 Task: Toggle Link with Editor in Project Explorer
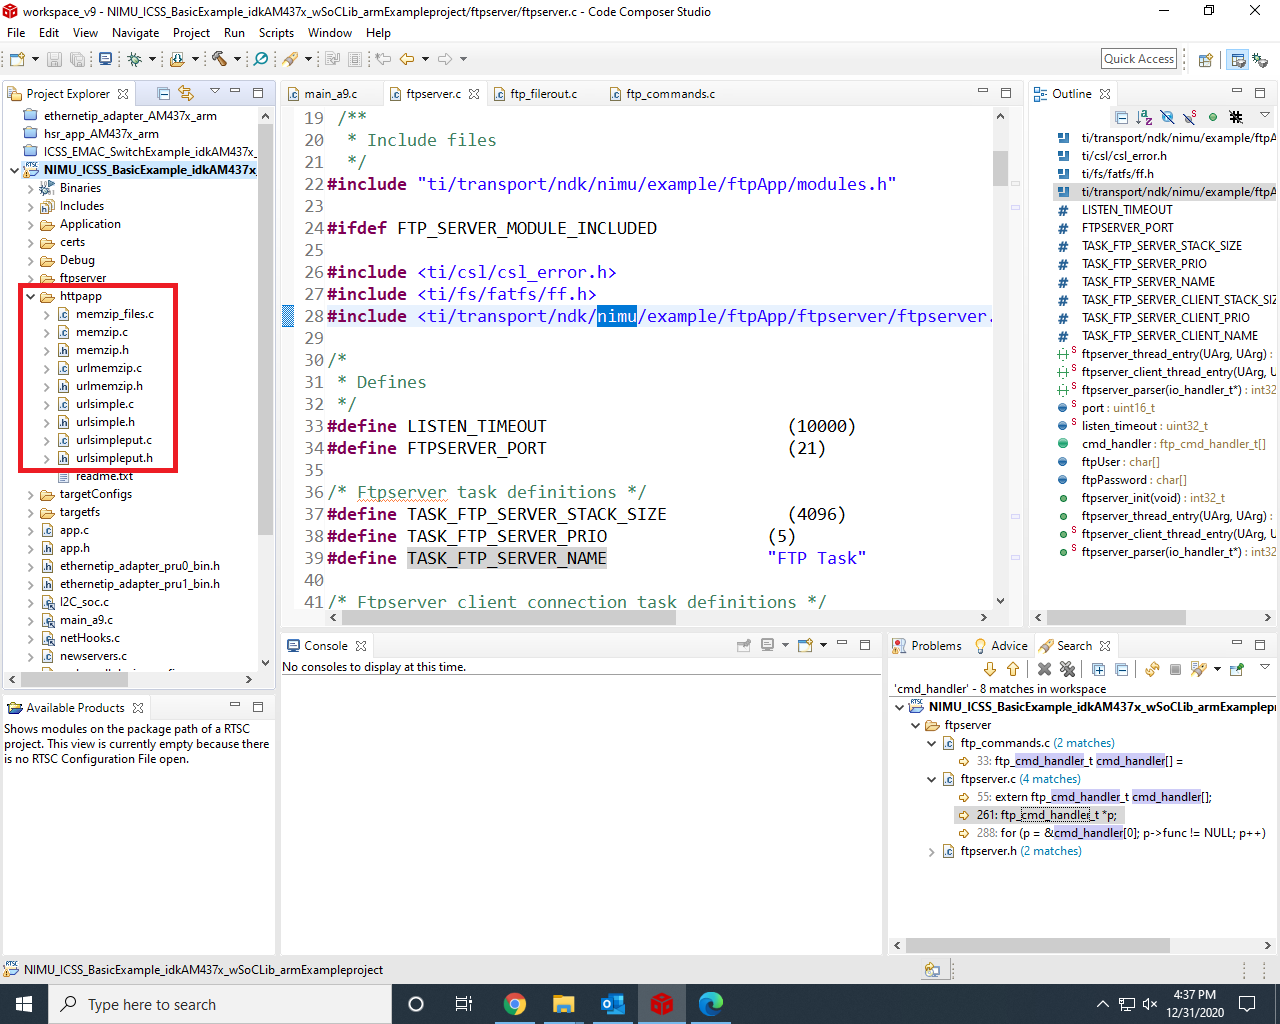point(186,93)
